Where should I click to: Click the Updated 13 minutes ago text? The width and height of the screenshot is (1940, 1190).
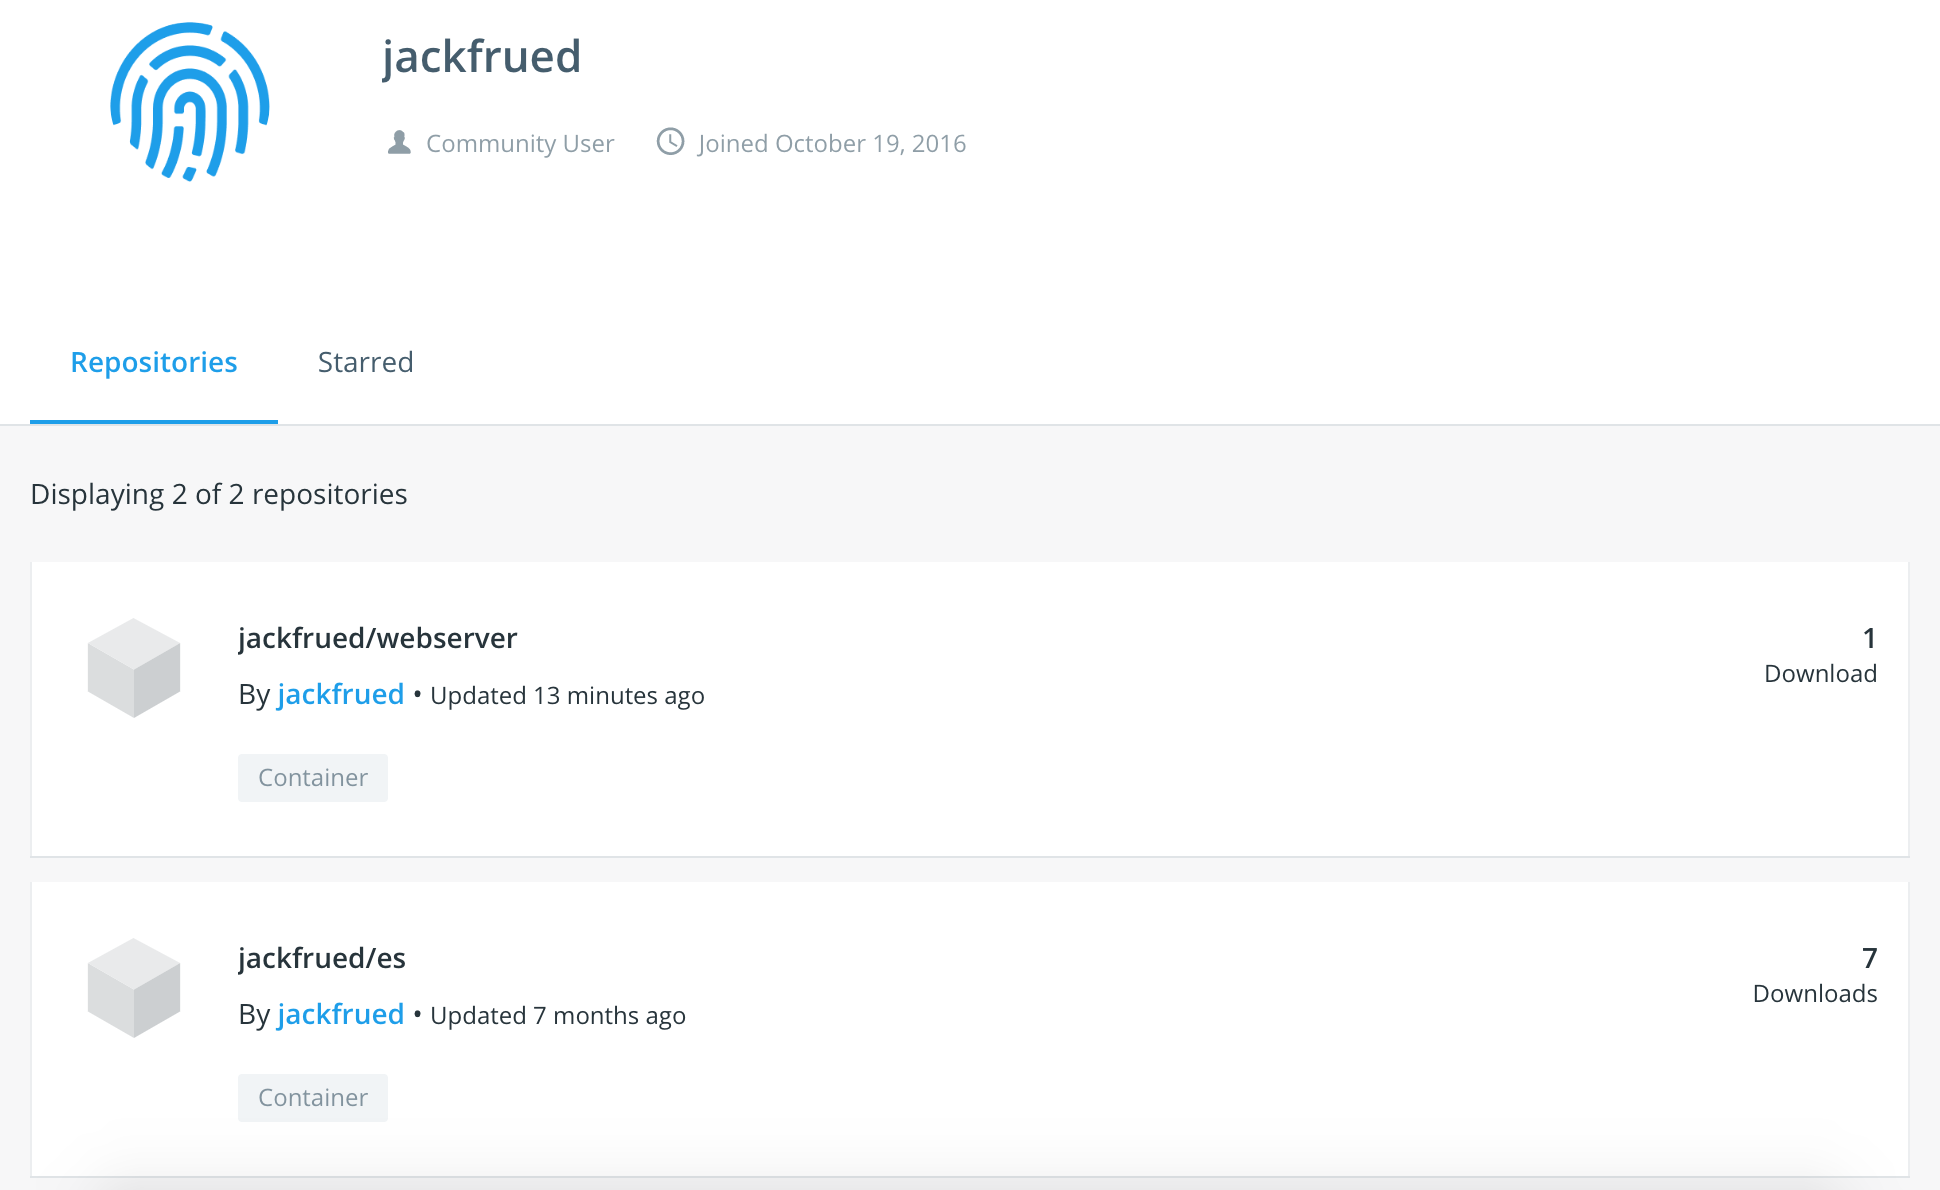coord(567,696)
